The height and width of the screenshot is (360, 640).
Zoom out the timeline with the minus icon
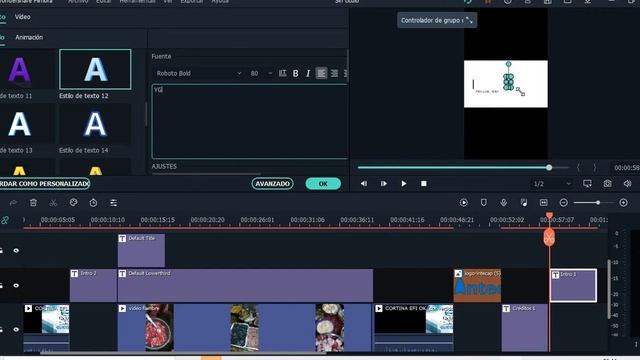[564, 202]
